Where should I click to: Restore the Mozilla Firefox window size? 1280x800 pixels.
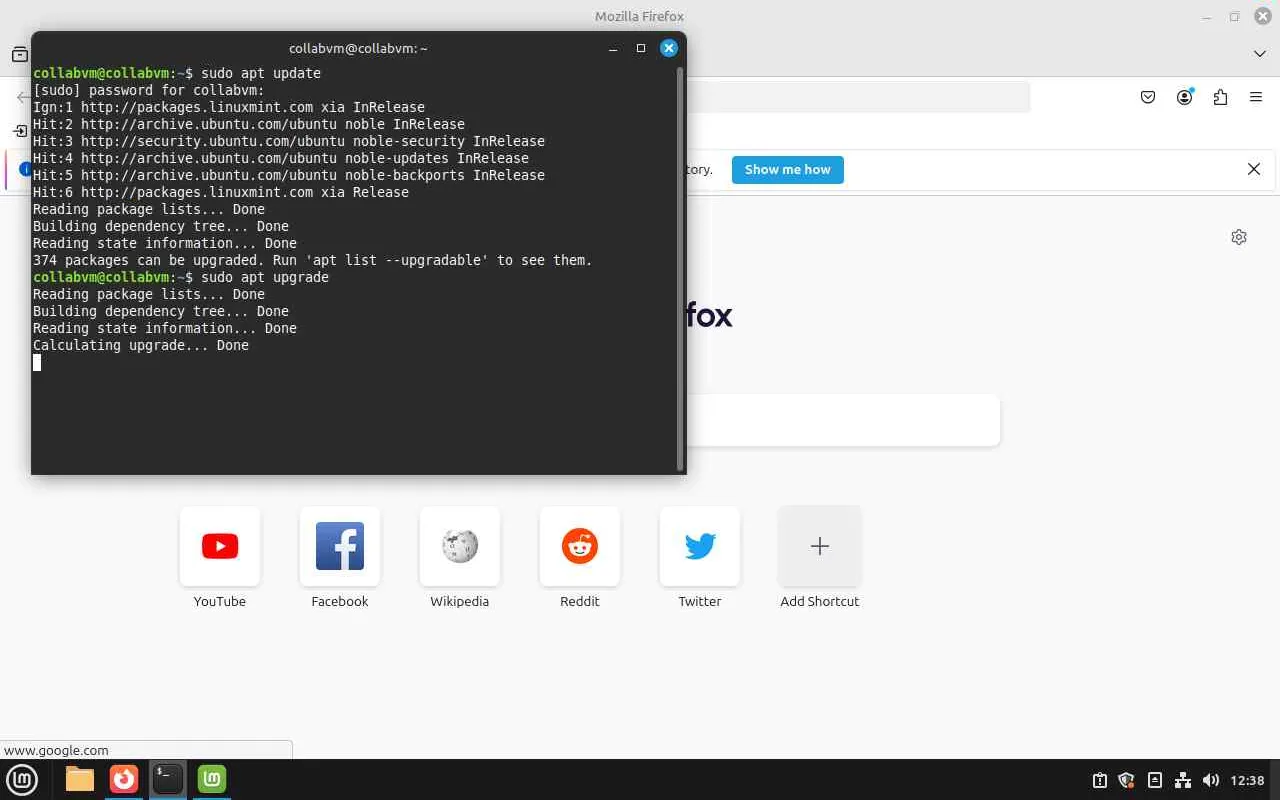click(x=1234, y=16)
